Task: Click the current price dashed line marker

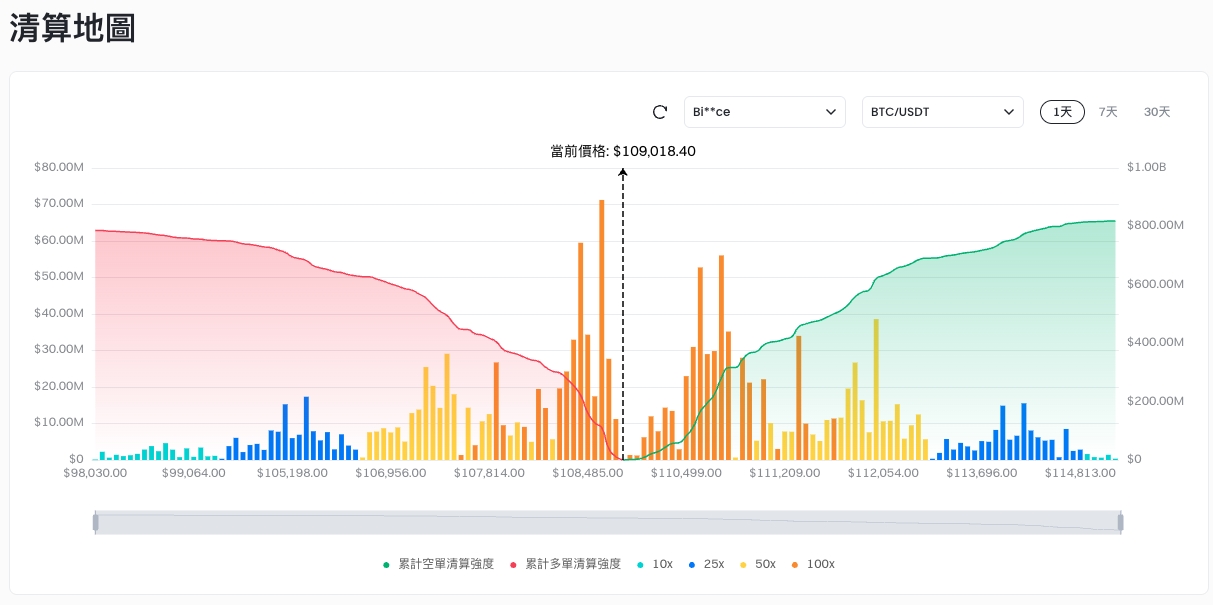Action: [623, 300]
